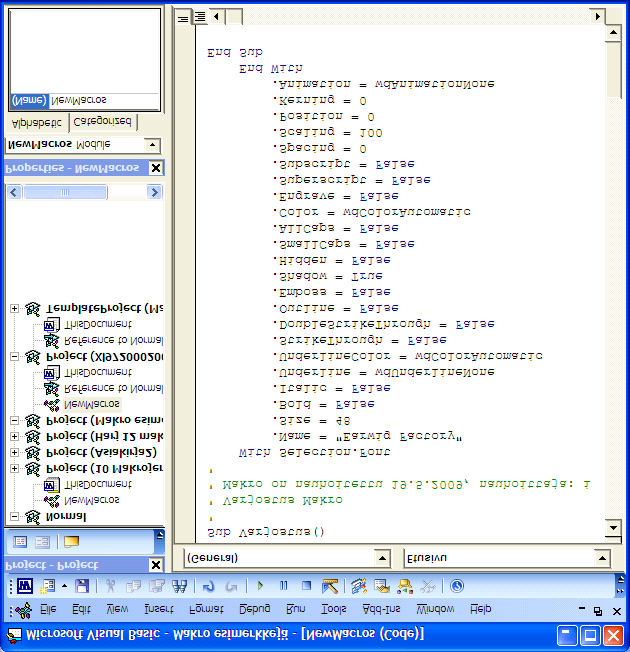
Task: Open the Add-Ins menu
Action: click(x=381, y=610)
